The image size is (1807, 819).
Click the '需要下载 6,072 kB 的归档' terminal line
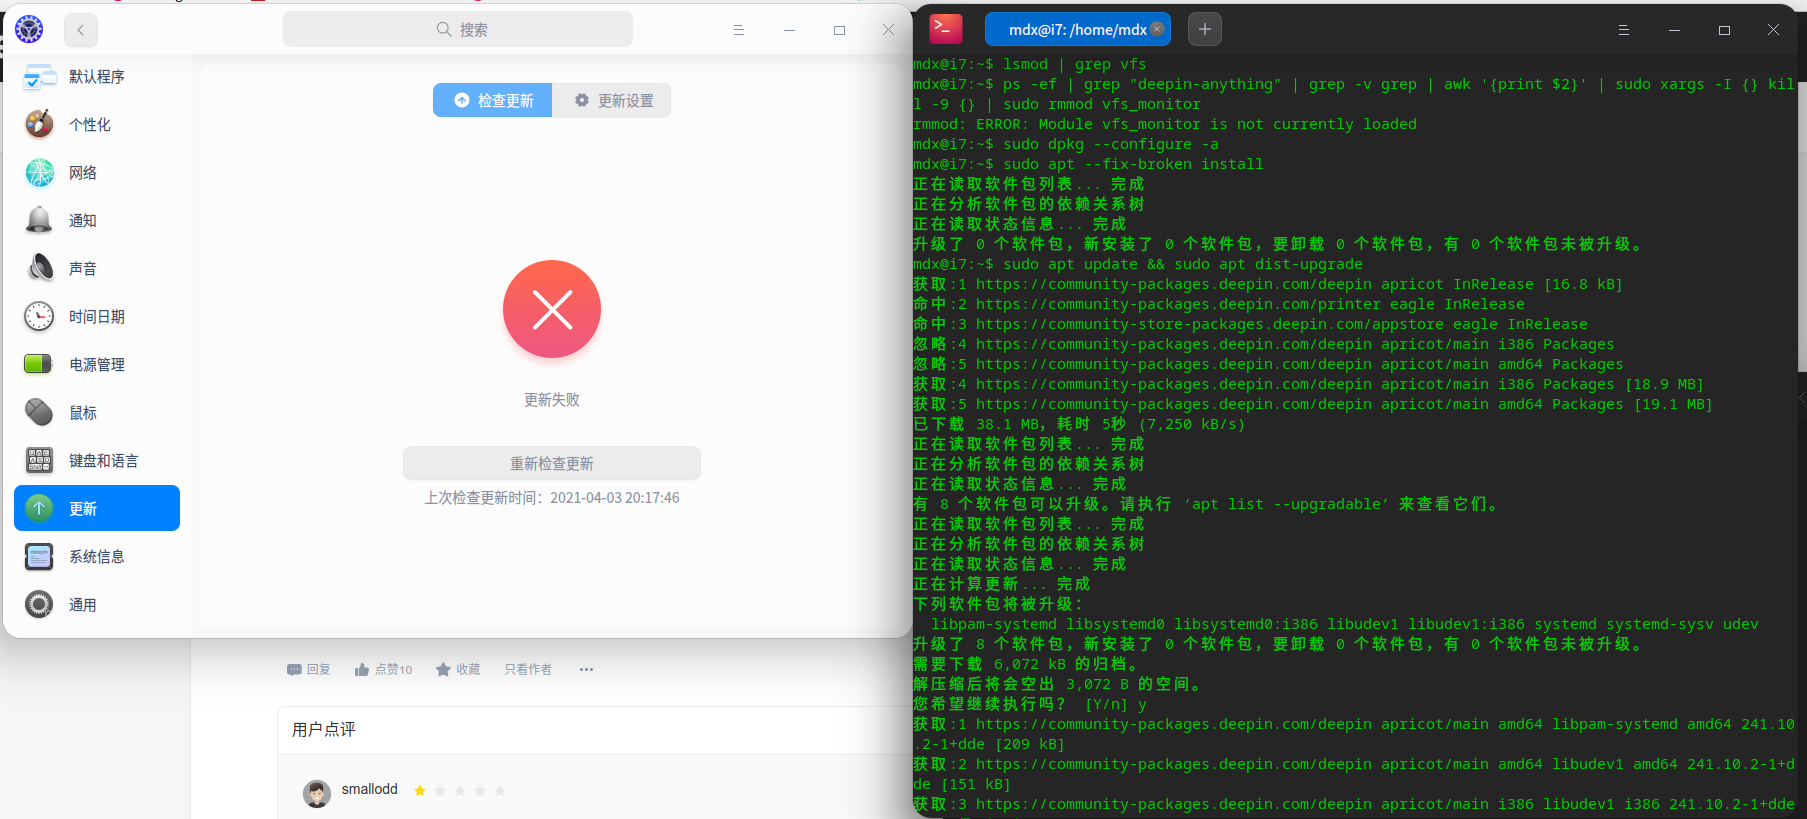1026,664
